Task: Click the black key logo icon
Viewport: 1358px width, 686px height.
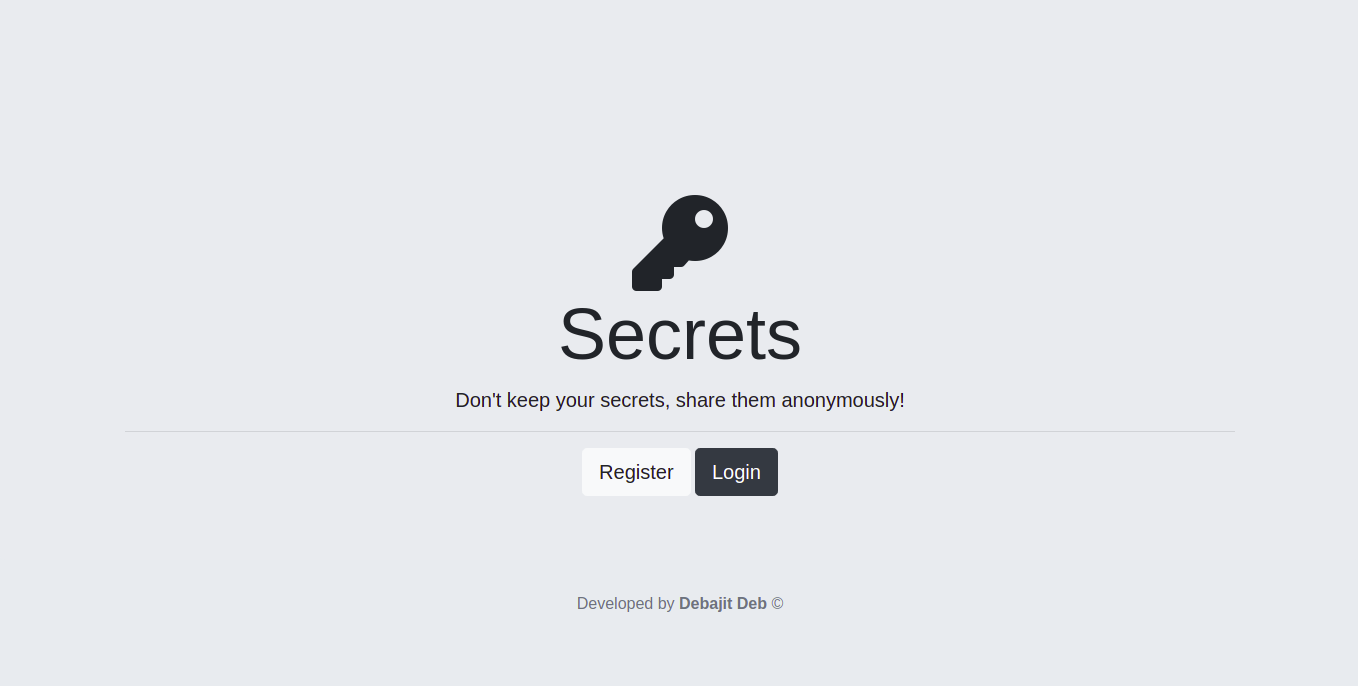Action: 680,243
